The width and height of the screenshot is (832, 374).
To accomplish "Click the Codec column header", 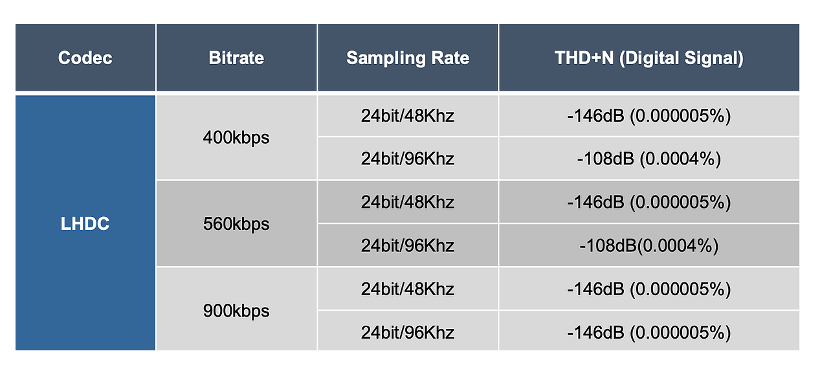I will pyautogui.click(x=85, y=57).
